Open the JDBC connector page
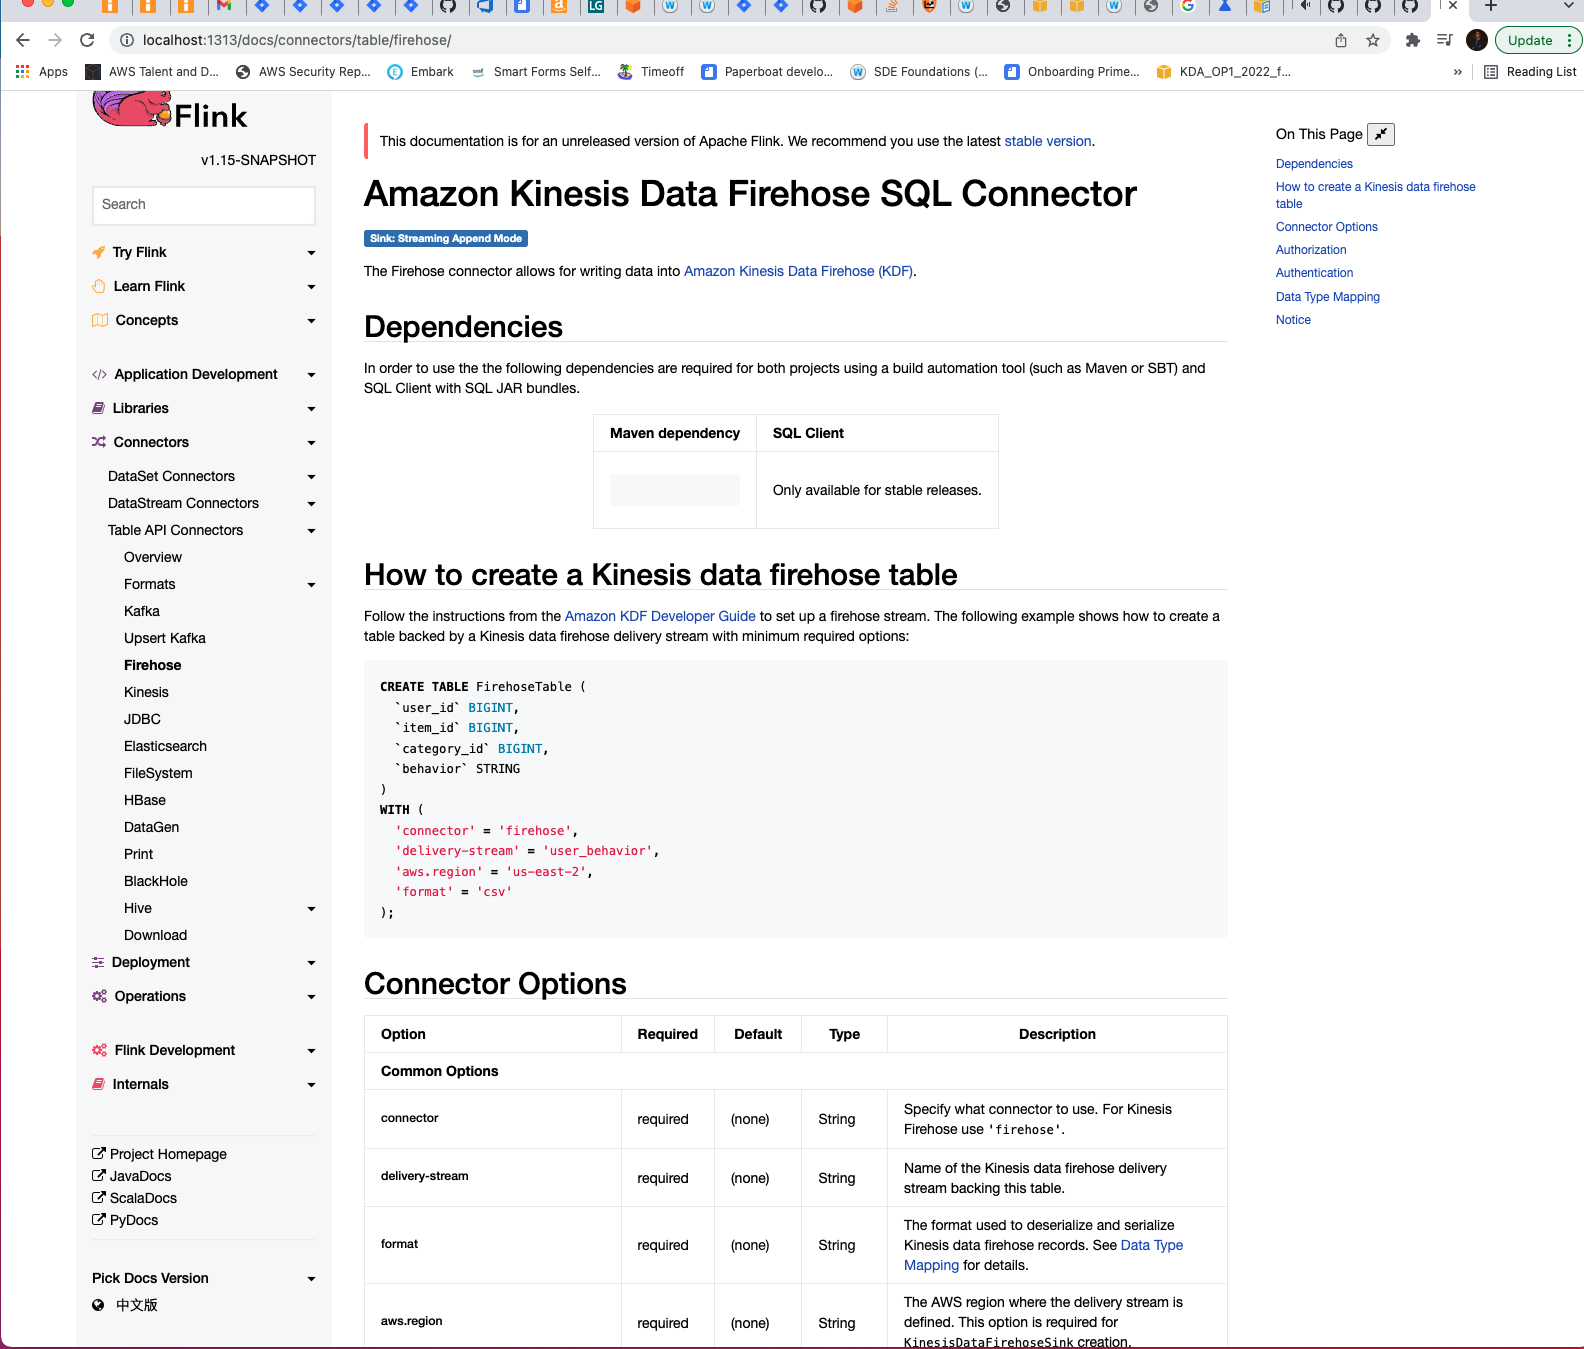 point(142,719)
